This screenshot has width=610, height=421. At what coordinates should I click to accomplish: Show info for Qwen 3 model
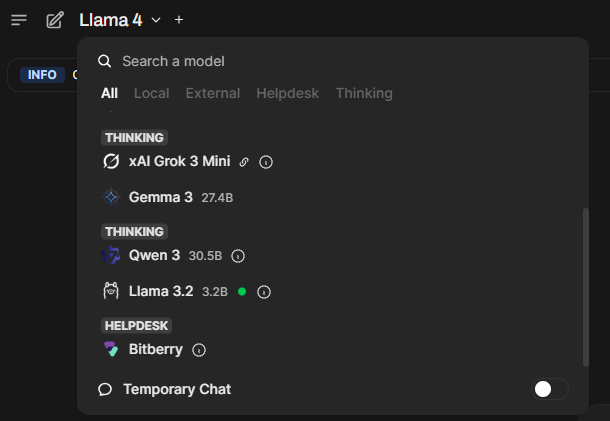[238, 256]
